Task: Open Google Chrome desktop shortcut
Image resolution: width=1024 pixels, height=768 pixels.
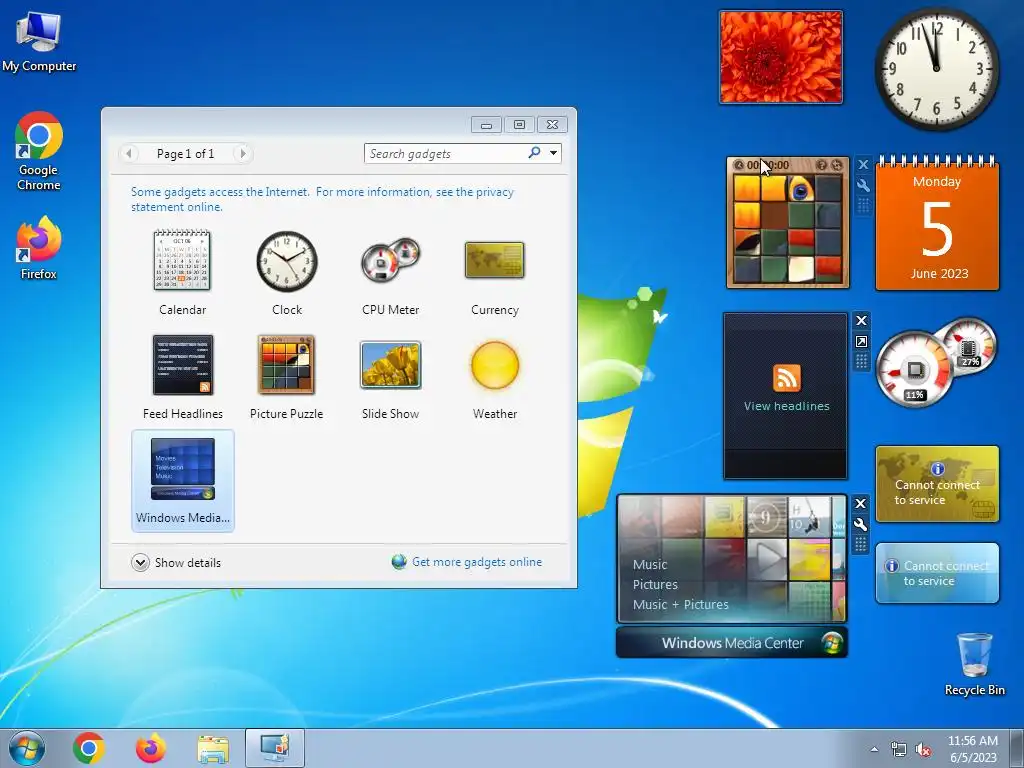Action: (x=39, y=152)
